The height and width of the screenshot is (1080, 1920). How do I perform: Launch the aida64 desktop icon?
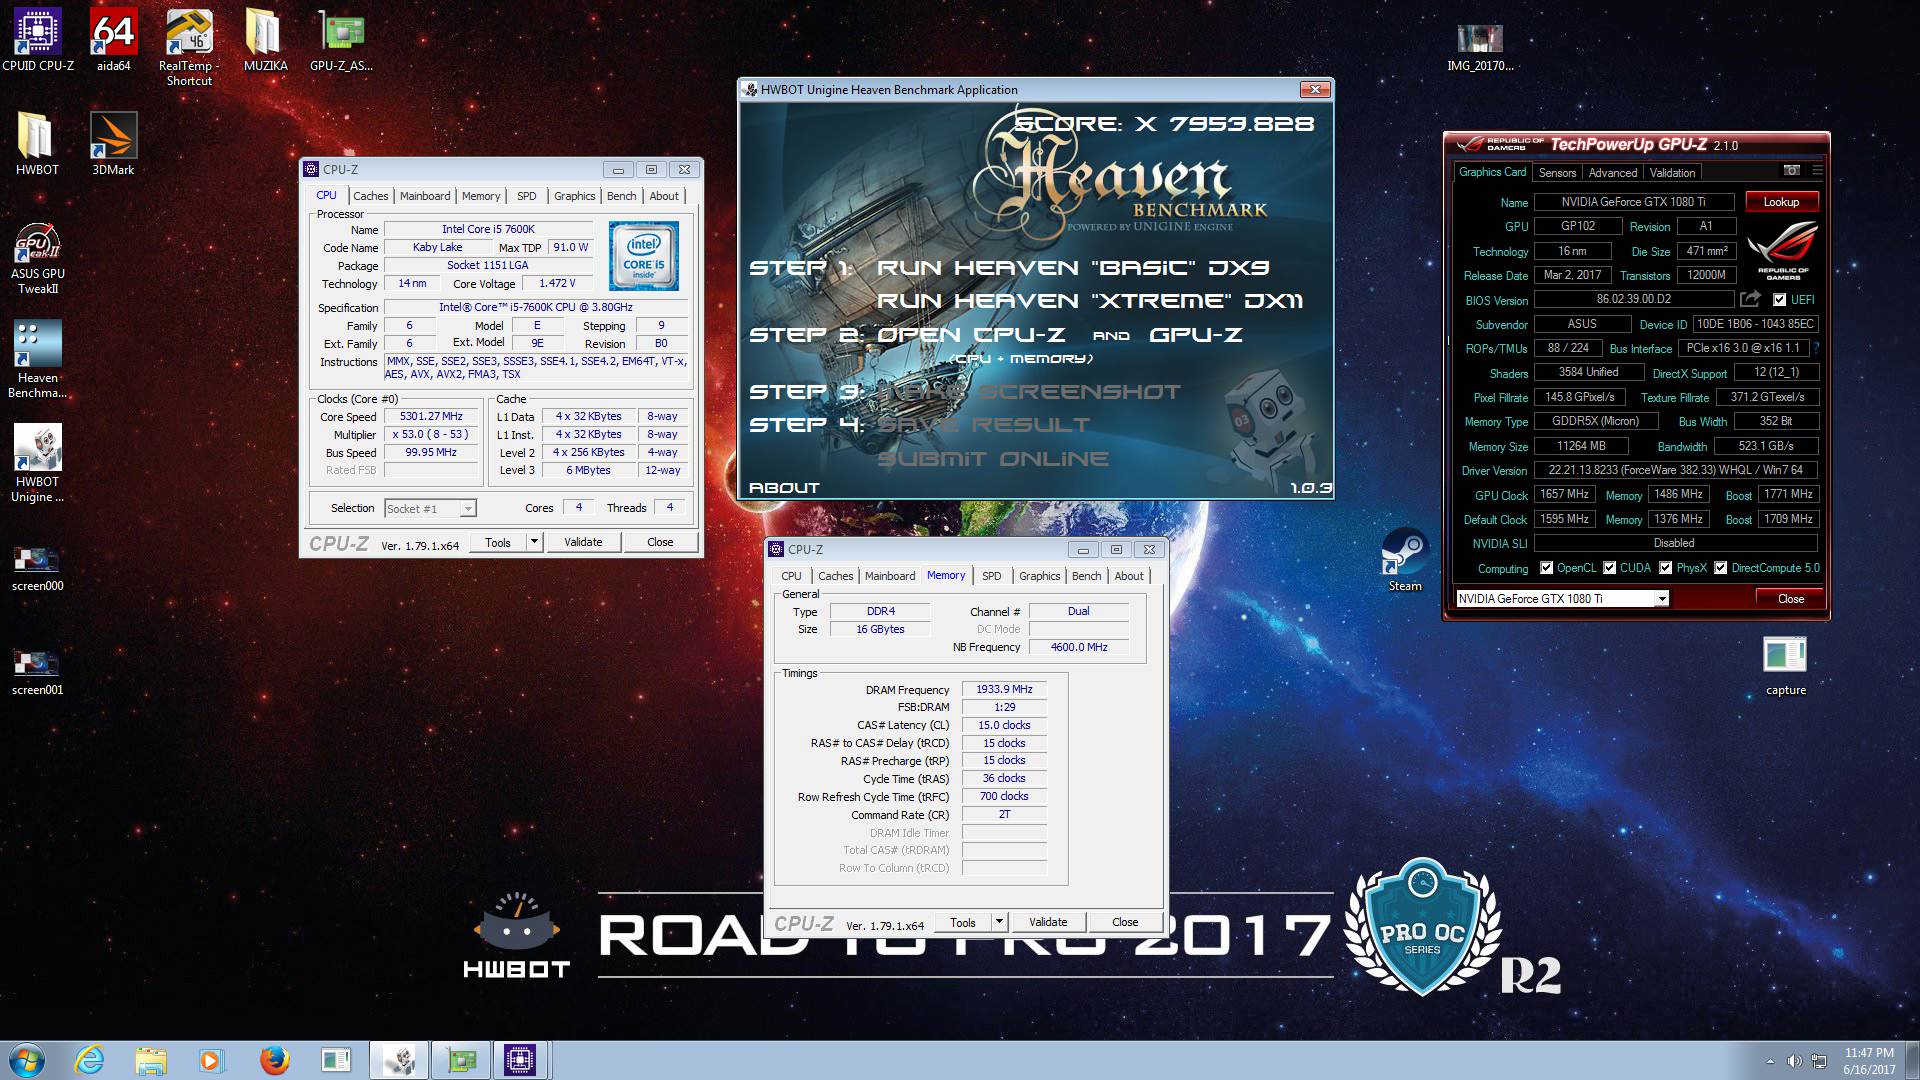(113, 40)
